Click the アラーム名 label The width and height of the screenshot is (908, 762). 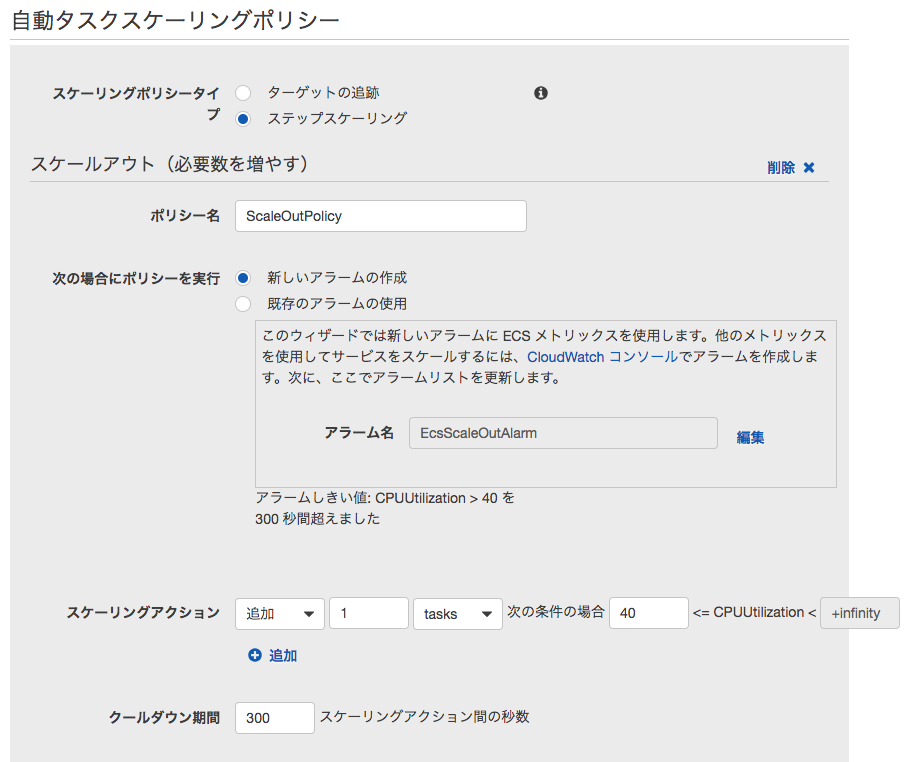359,433
